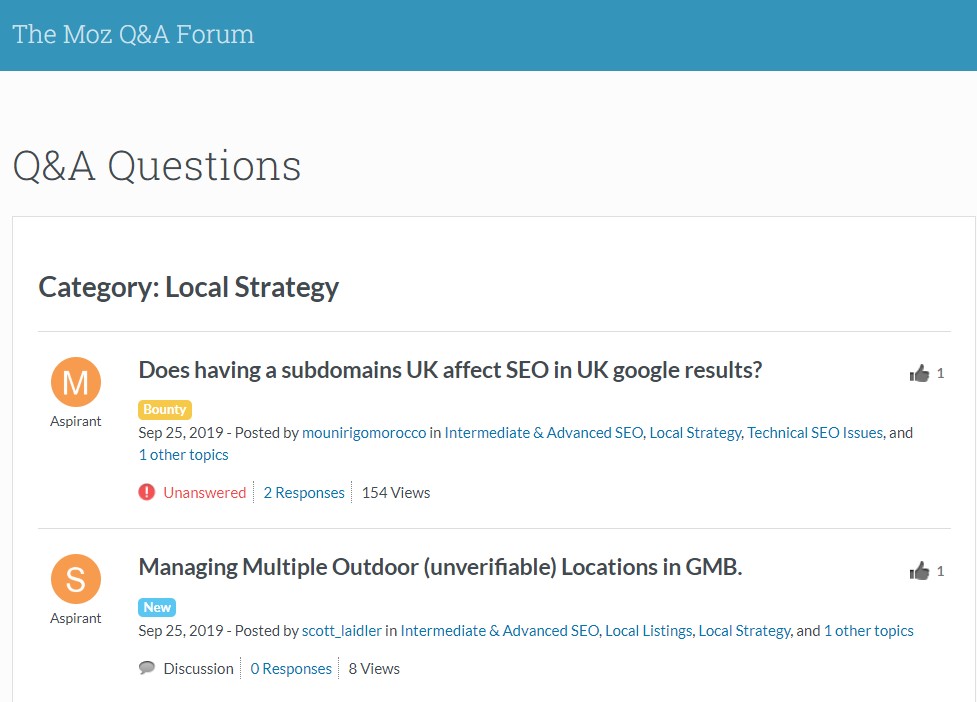The width and height of the screenshot is (977, 702).
Task: Expand the 1 other topics on the GMB post
Action: click(x=868, y=630)
